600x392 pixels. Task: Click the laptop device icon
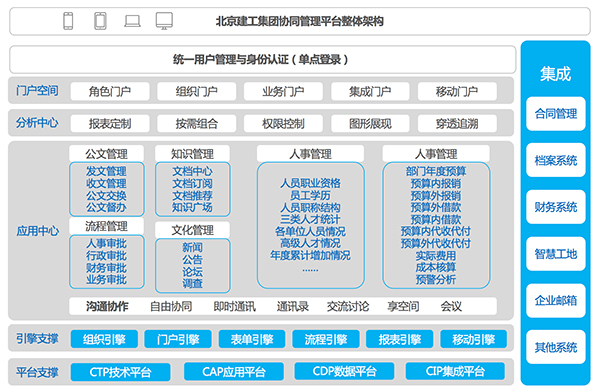coord(132,21)
